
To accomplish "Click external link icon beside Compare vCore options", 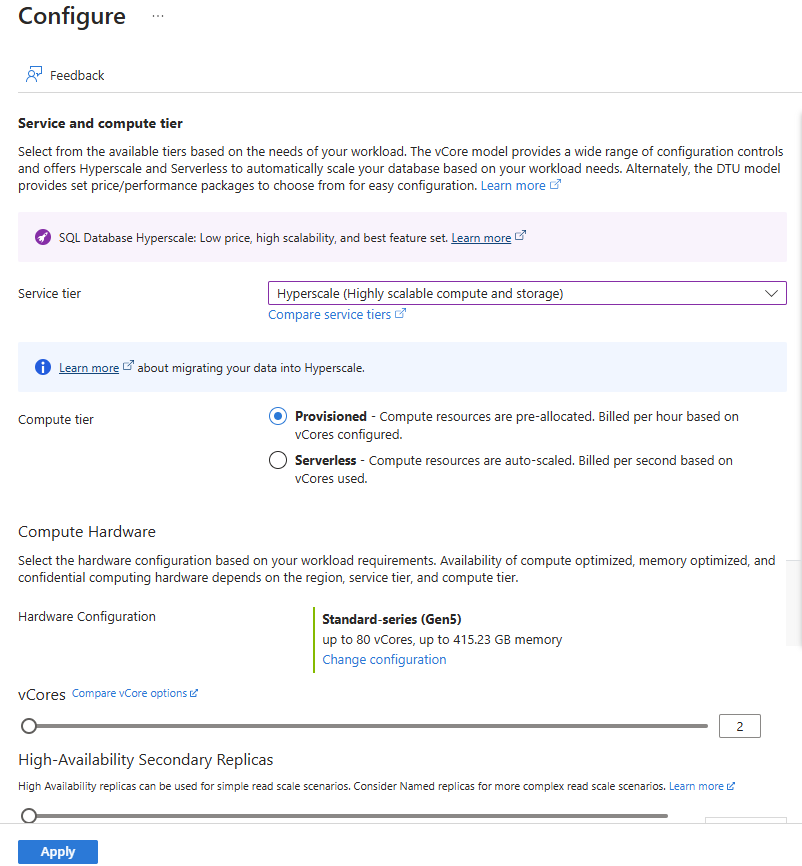I will [x=195, y=692].
